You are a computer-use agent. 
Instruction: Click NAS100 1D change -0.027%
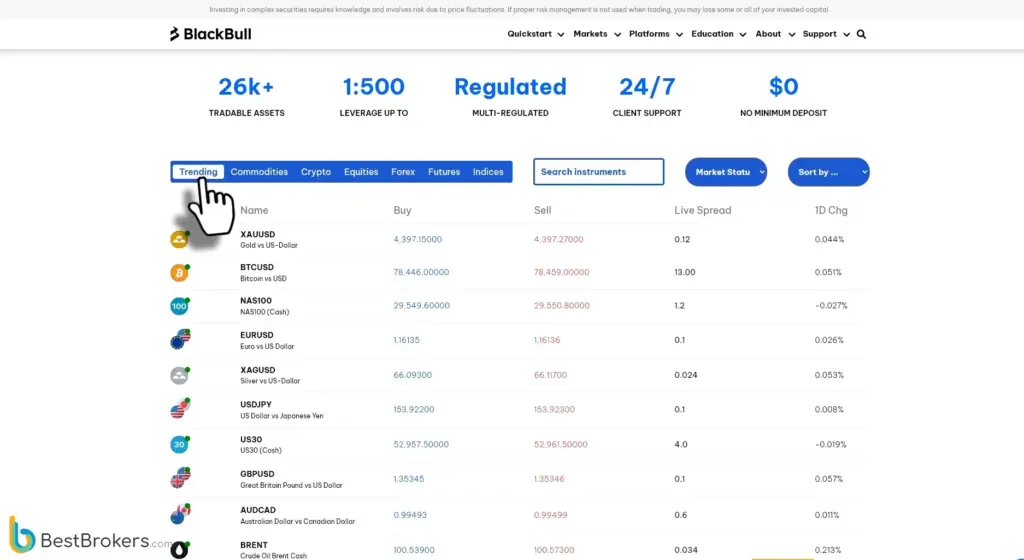click(x=831, y=305)
